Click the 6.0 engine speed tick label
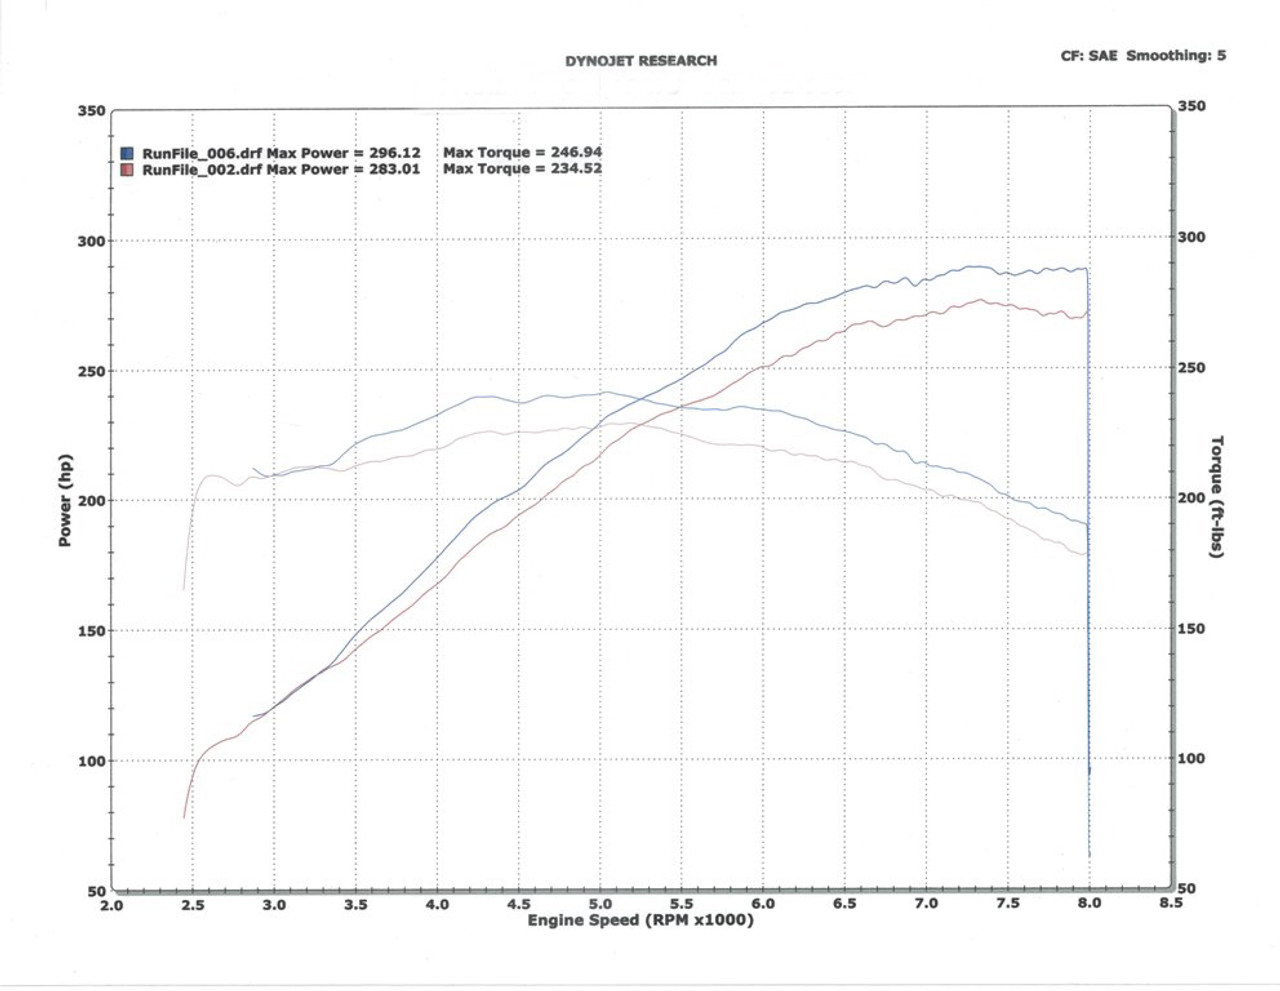1280x991 pixels. tap(763, 904)
